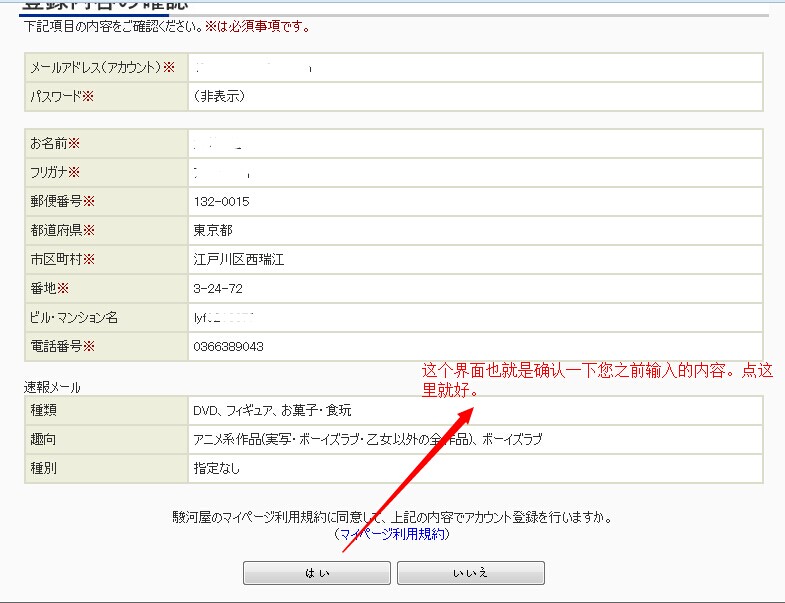Click the street number 3-24-72
785x603 pixels.
pyautogui.click(x=217, y=289)
